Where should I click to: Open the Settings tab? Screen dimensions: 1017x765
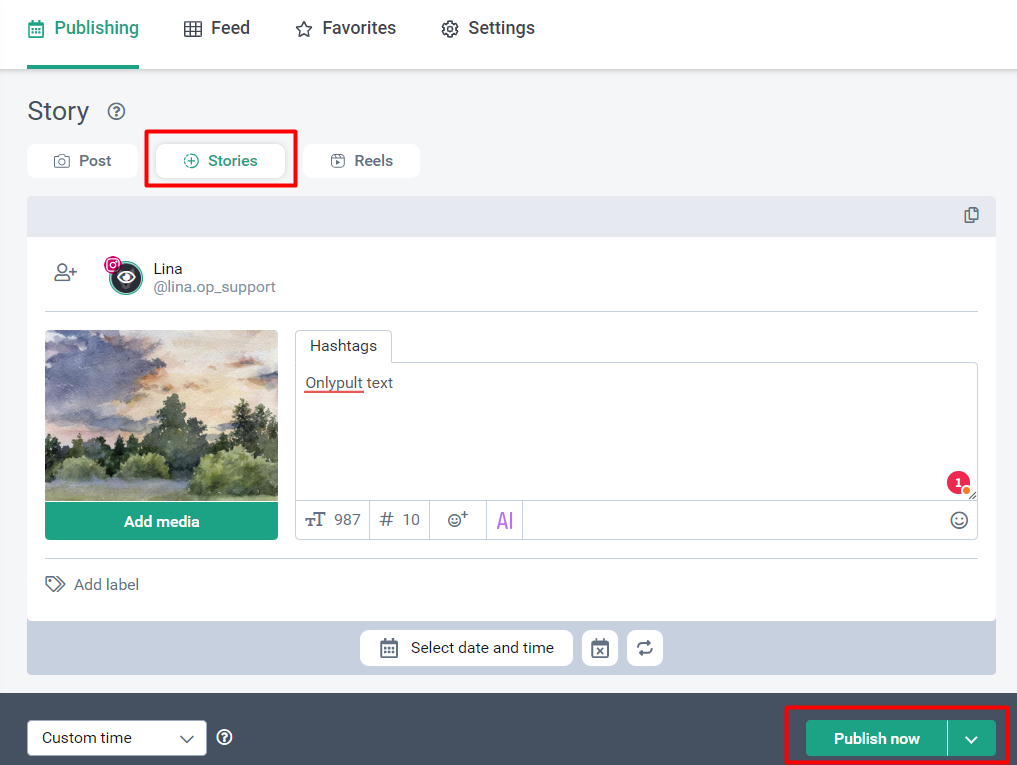(x=488, y=28)
